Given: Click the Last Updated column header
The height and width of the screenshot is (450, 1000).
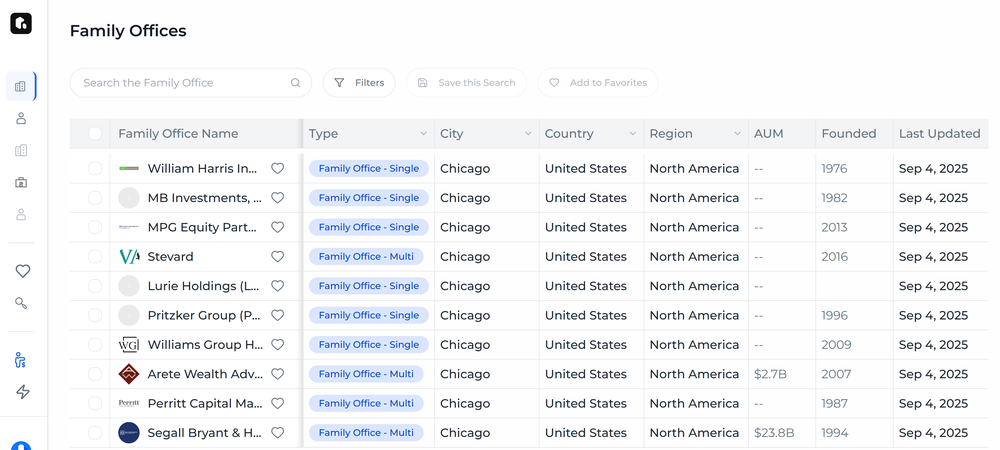Looking at the screenshot, I should click(x=939, y=134).
